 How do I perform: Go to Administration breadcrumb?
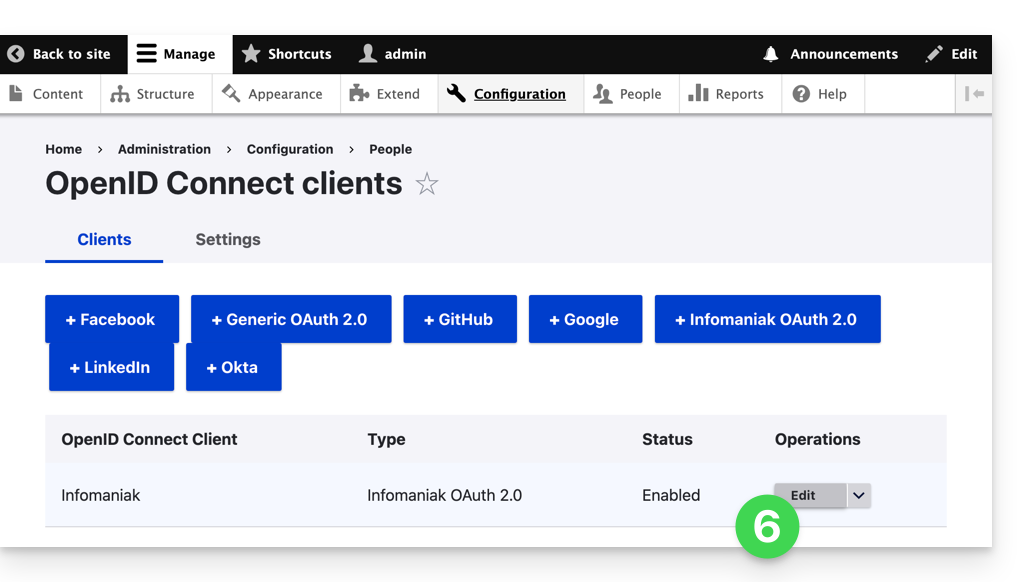point(164,149)
